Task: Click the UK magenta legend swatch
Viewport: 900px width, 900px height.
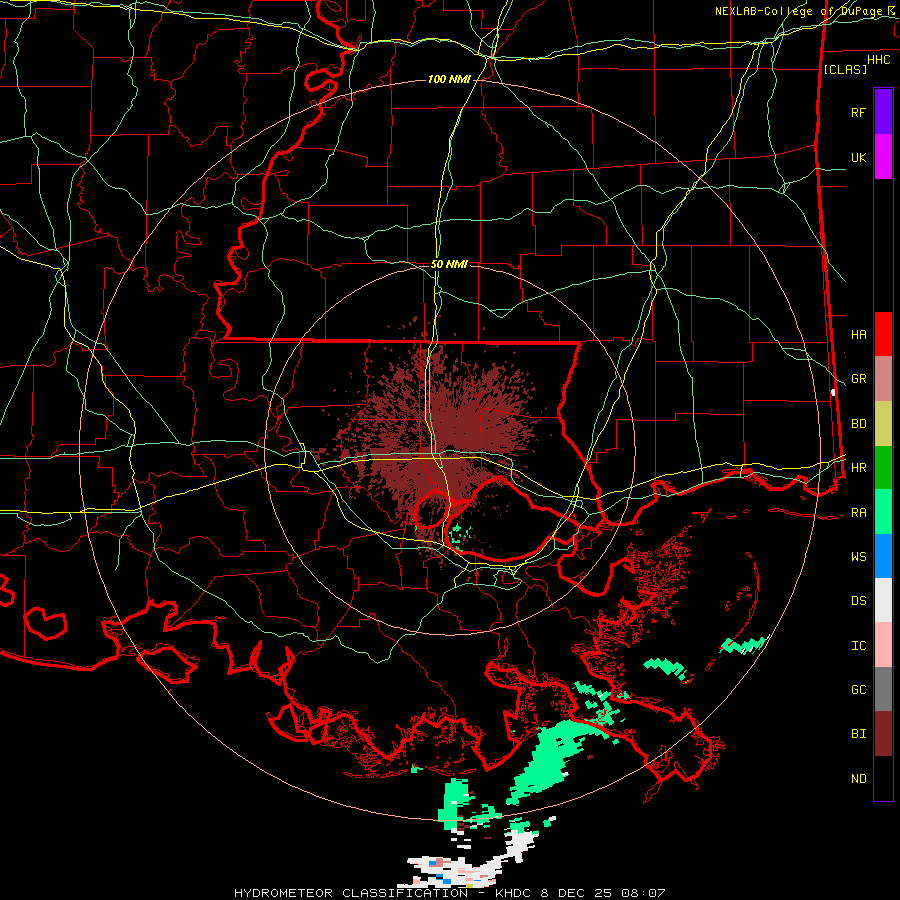Action: (883, 157)
